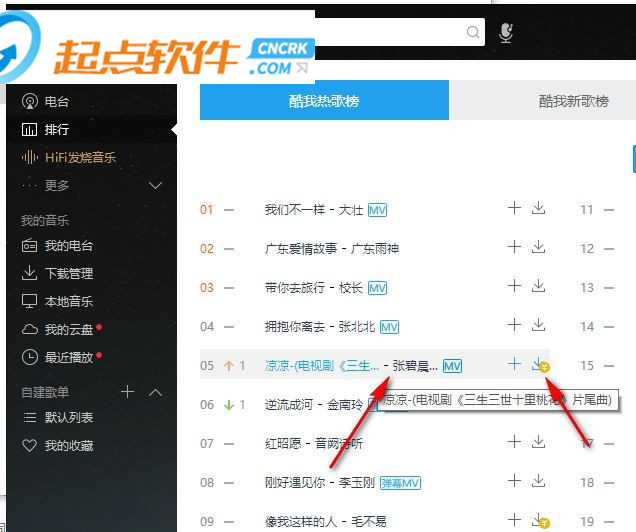Open MV for 凉凉
This screenshot has height=532, width=636.
452,366
